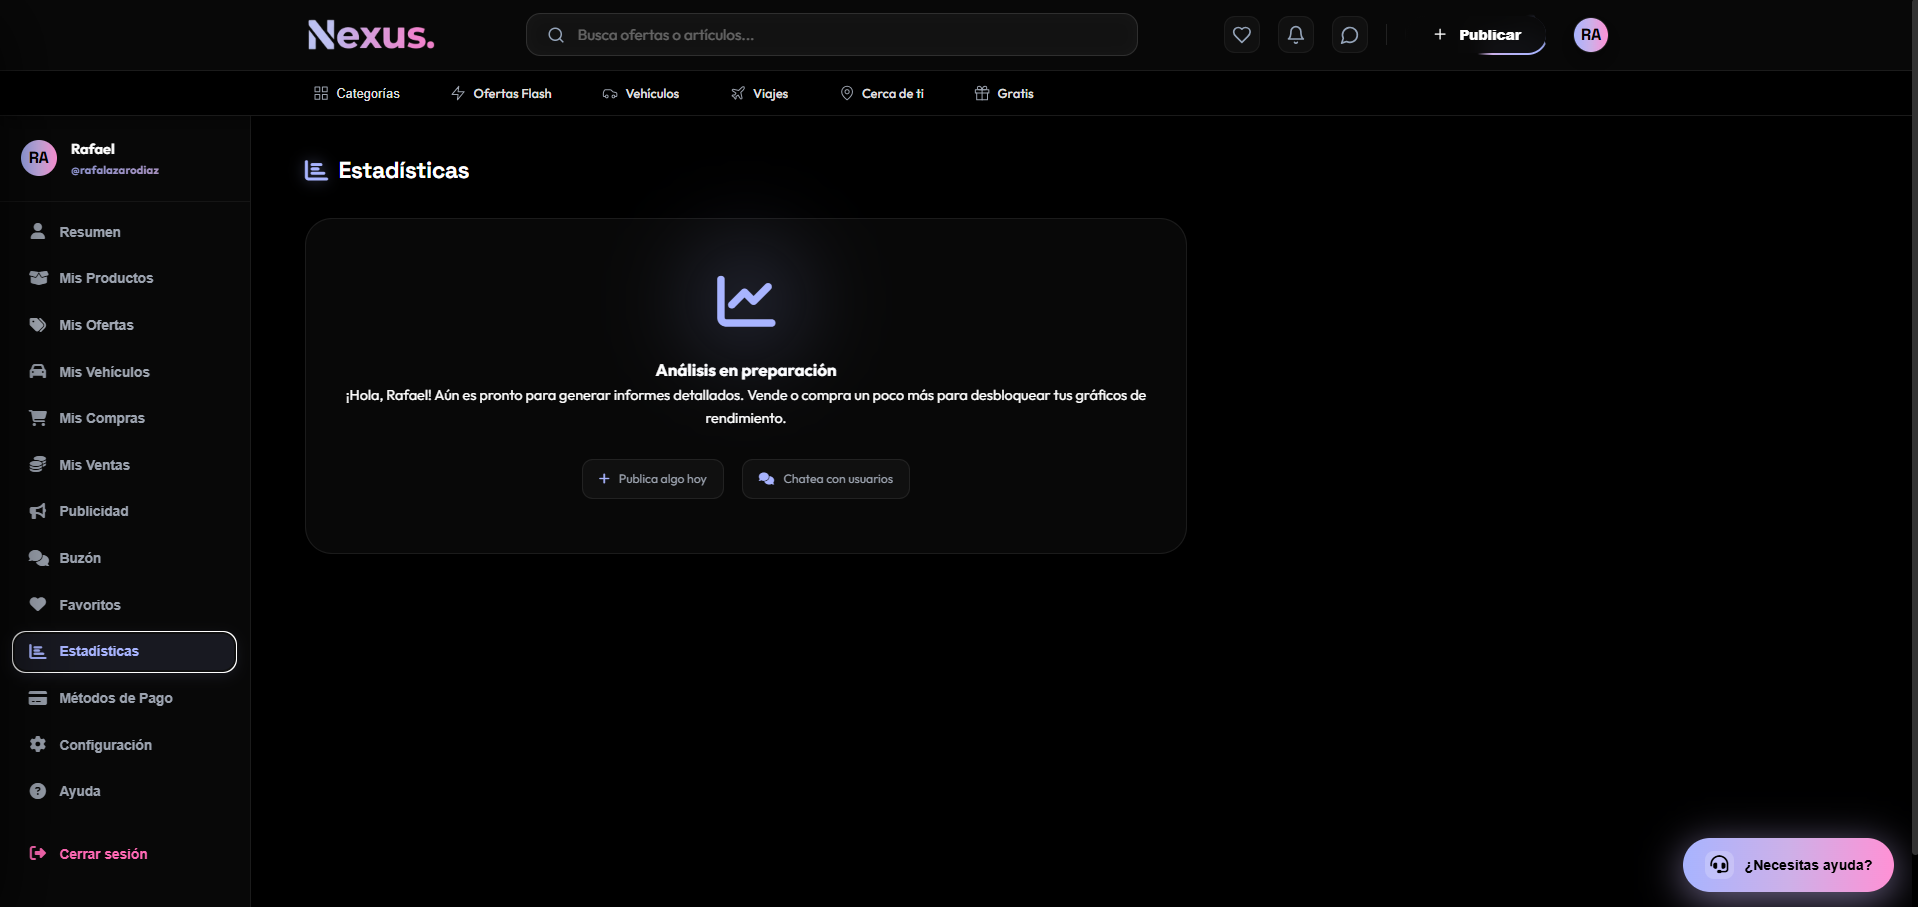Click the Ayuda question mark icon
Image resolution: width=1918 pixels, height=907 pixels.
[38, 791]
